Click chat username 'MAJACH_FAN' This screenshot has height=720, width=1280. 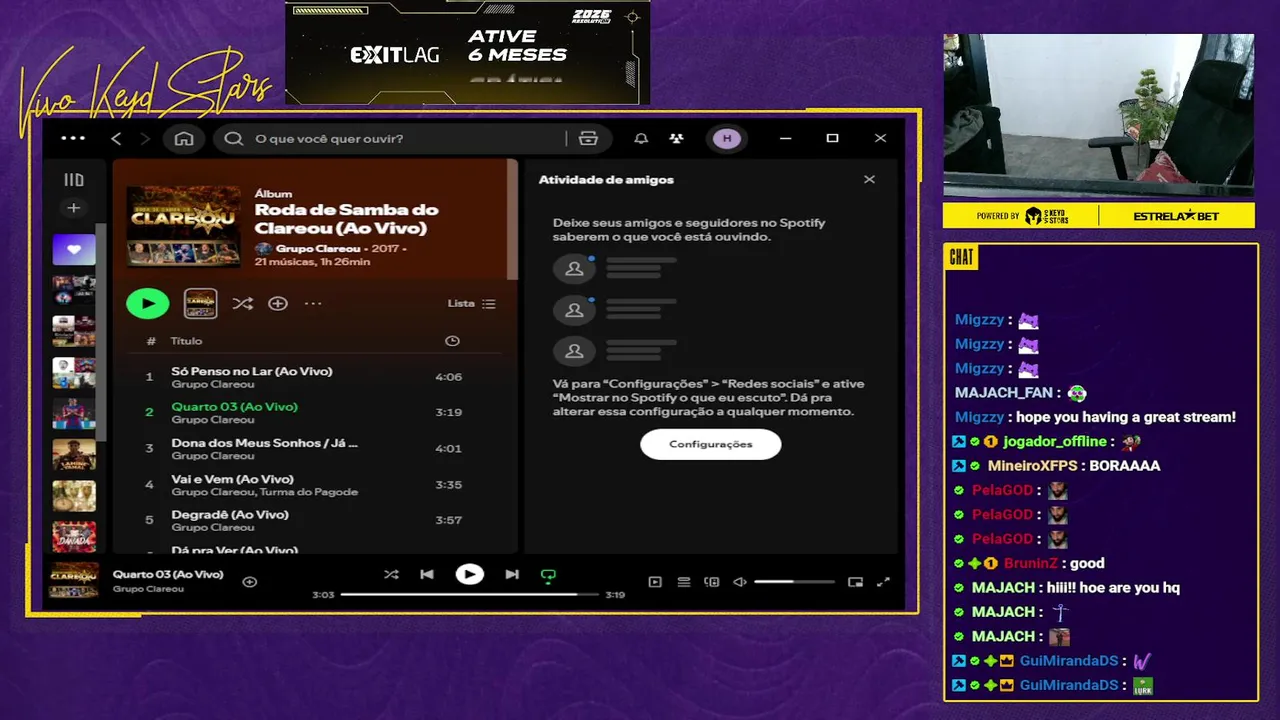1004,393
